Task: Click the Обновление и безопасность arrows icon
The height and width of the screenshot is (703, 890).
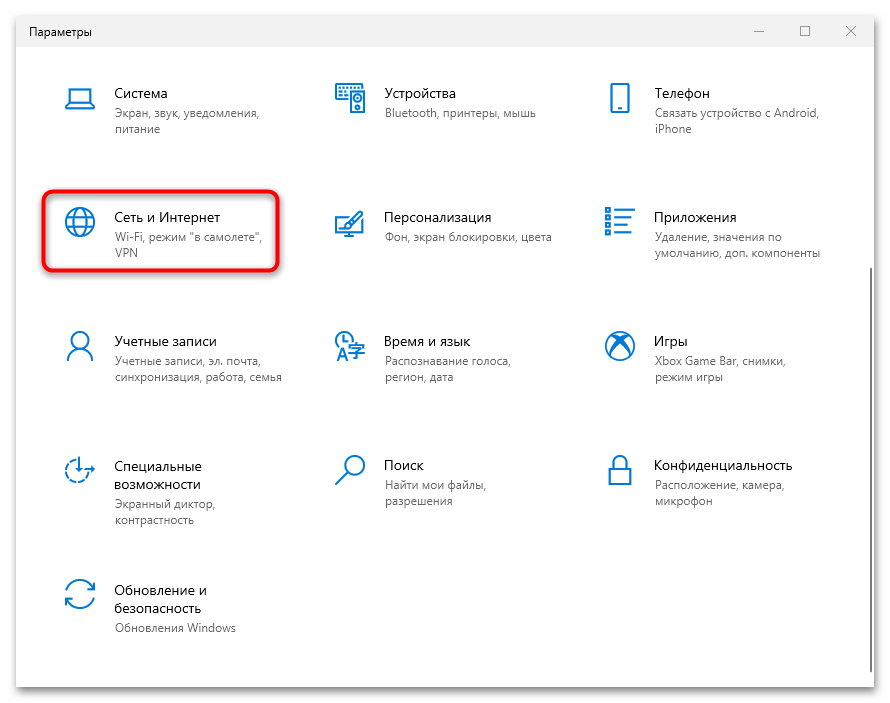Action: (x=80, y=594)
